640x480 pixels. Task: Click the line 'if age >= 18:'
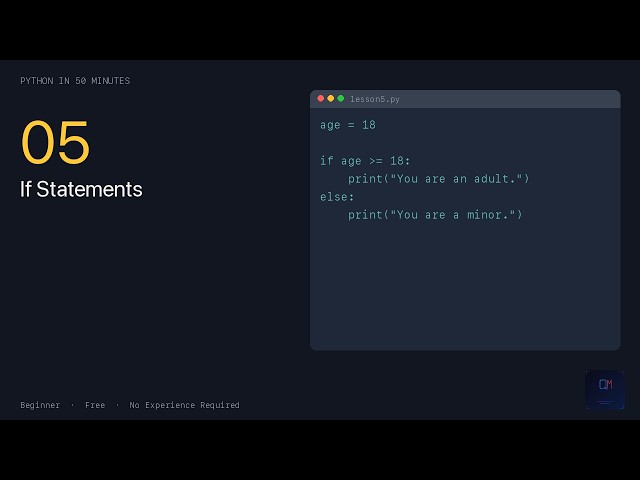(x=365, y=161)
